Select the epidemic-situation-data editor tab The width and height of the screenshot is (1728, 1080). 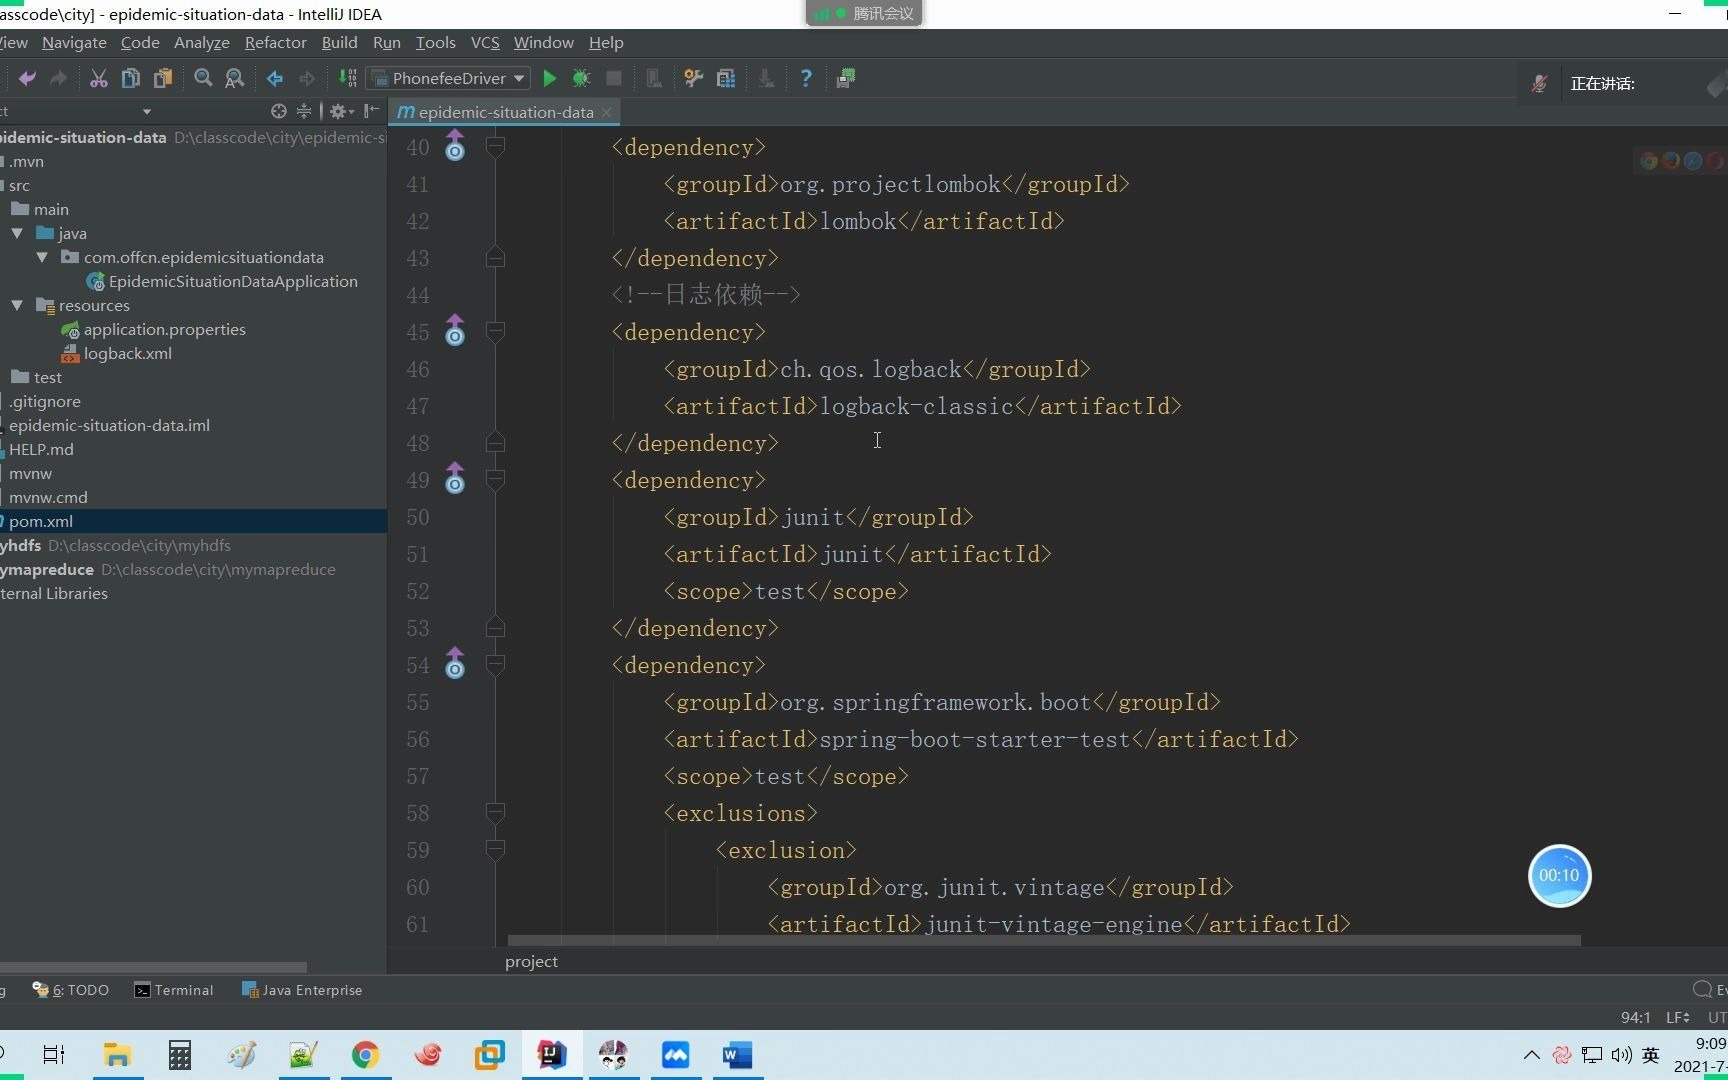click(x=505, y=112)
